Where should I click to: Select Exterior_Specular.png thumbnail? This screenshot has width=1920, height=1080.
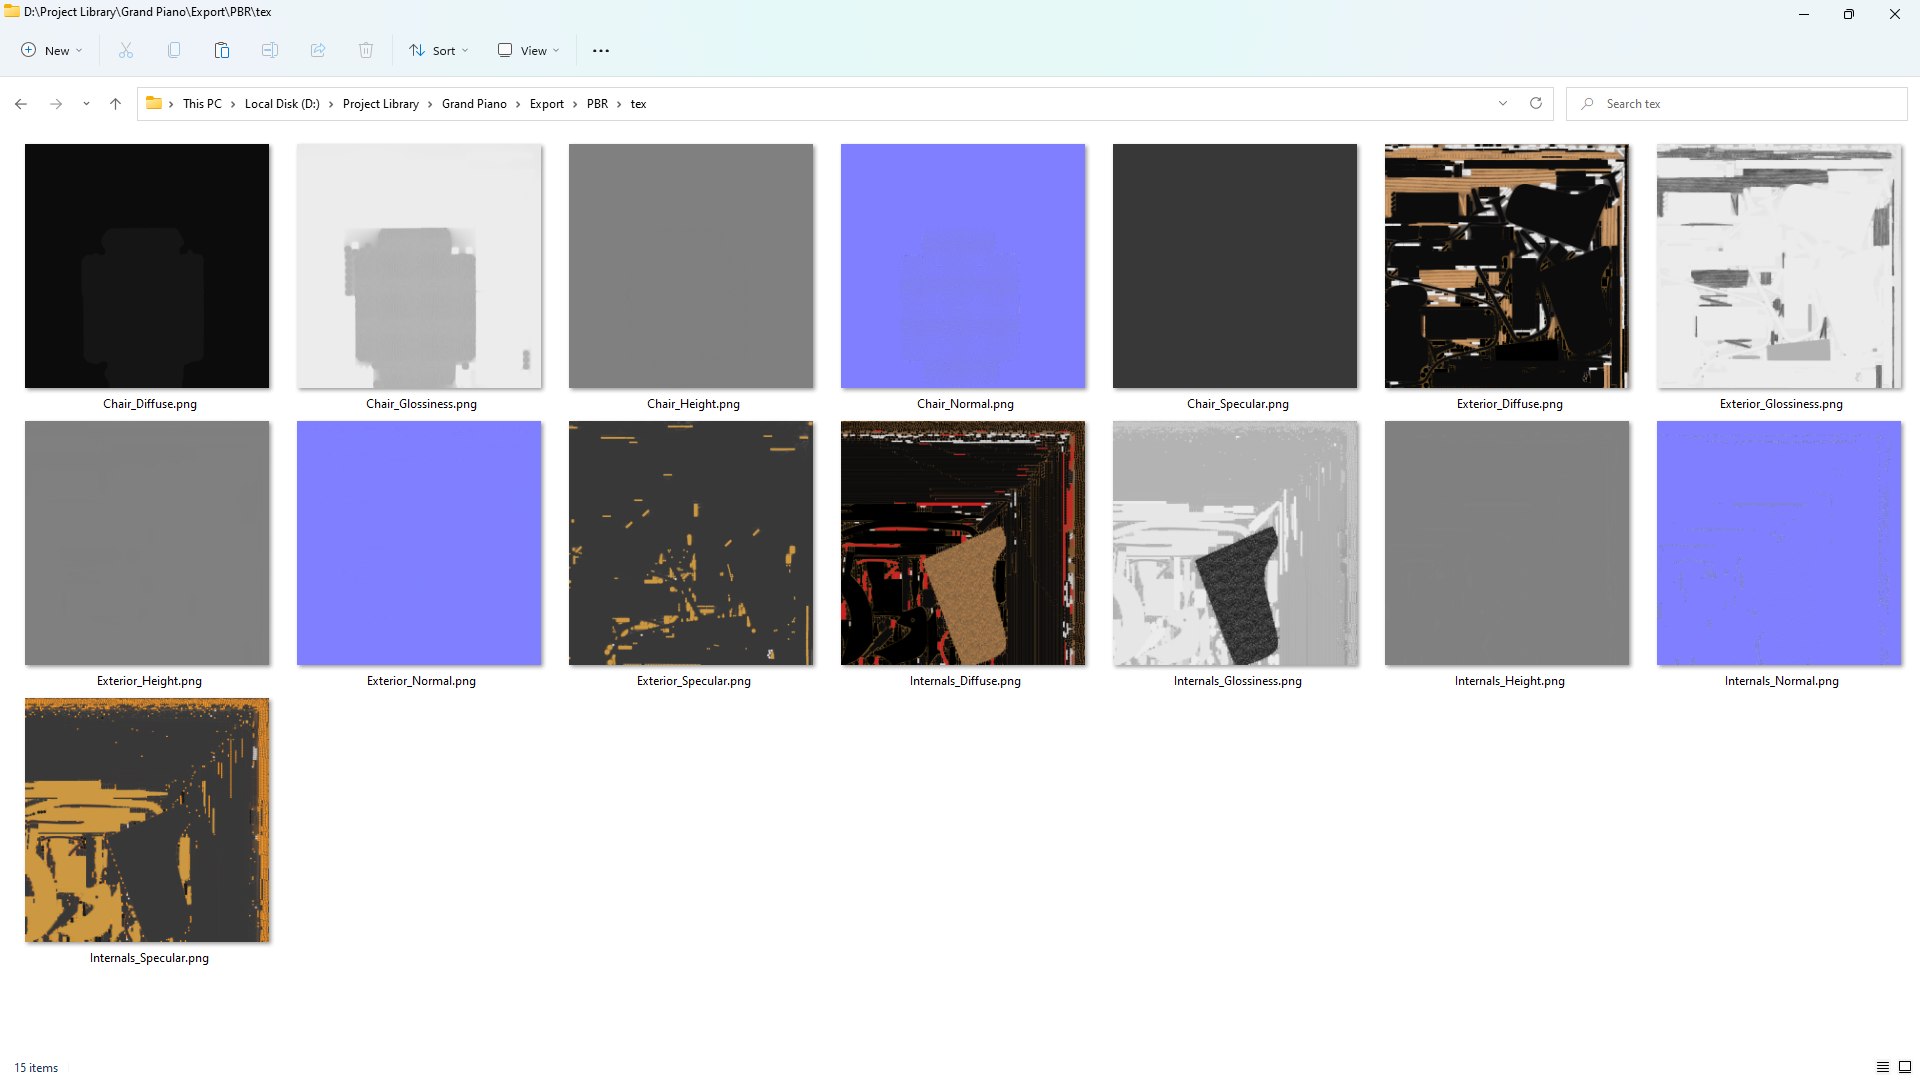[691, 543]
